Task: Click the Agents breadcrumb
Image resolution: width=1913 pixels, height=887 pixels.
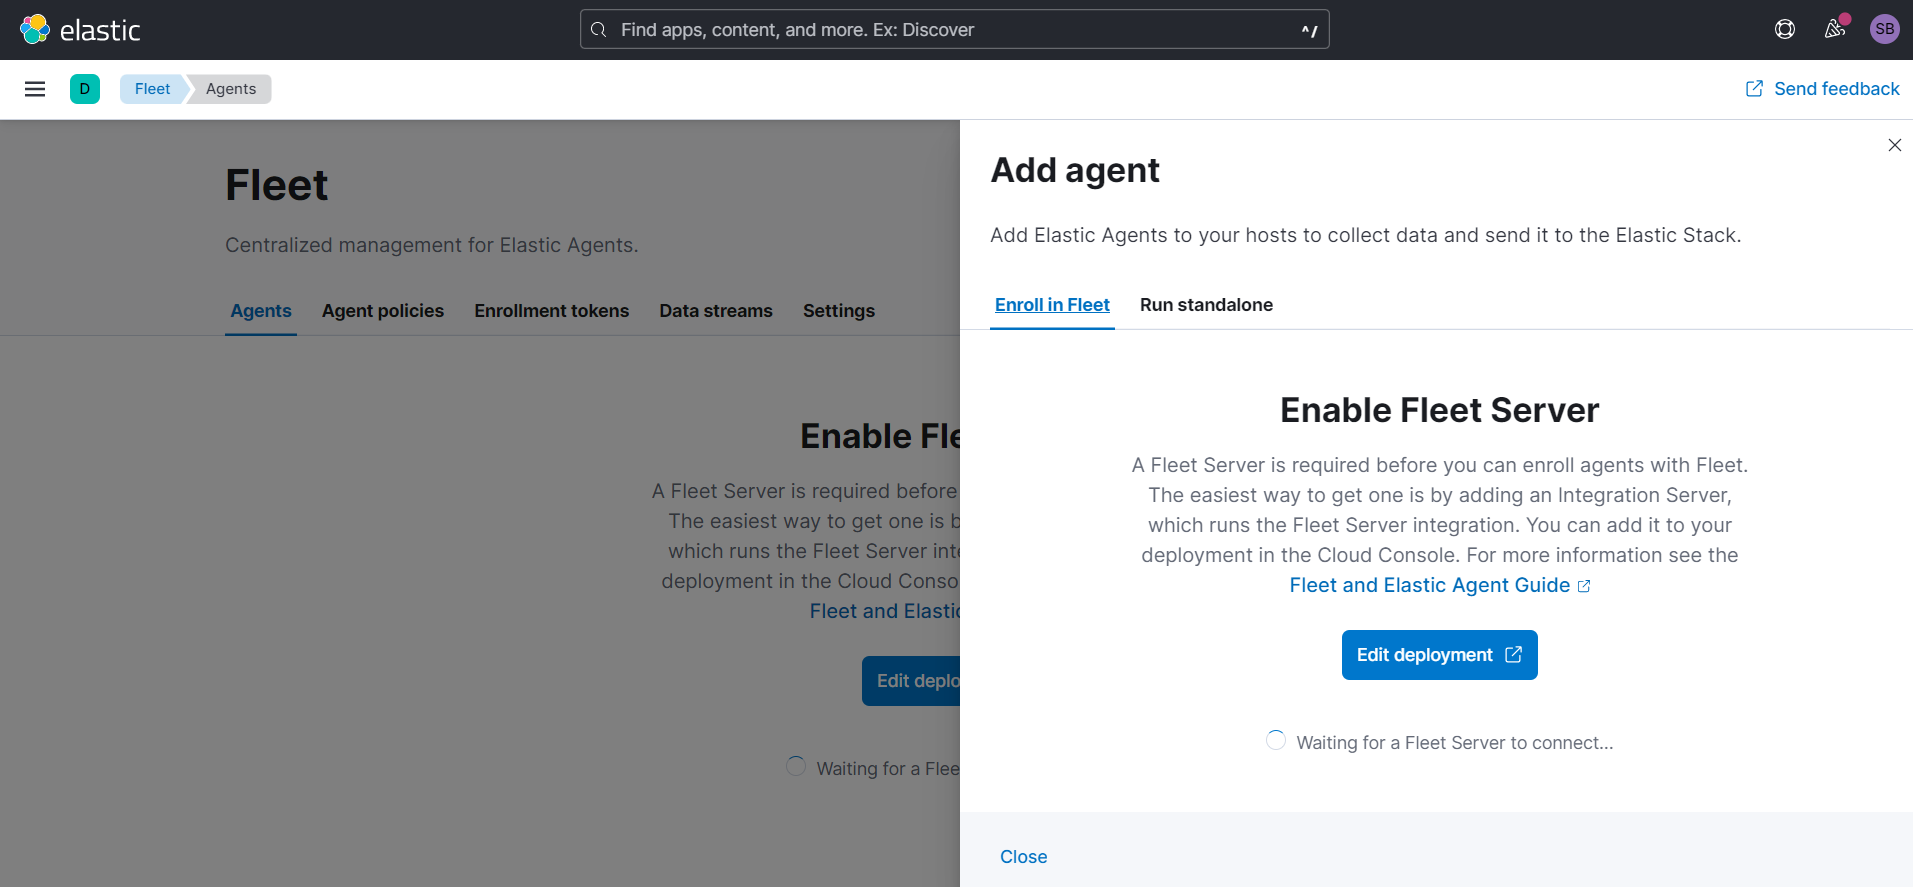Action: (x=231, y=89)
